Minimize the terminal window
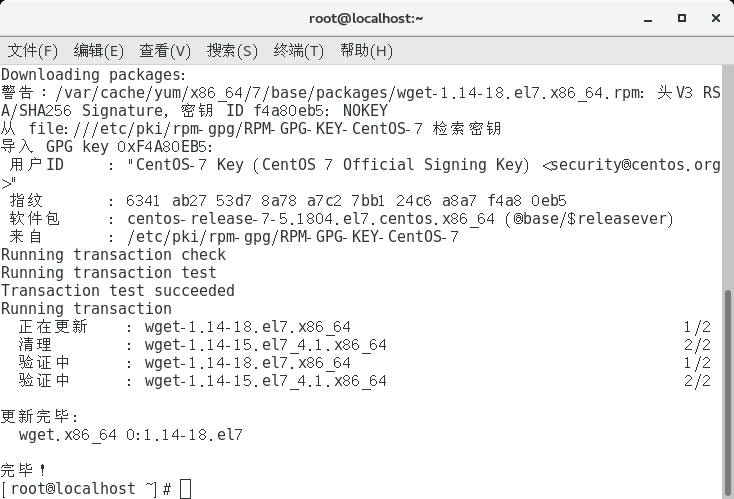 [x=648, y=19]
